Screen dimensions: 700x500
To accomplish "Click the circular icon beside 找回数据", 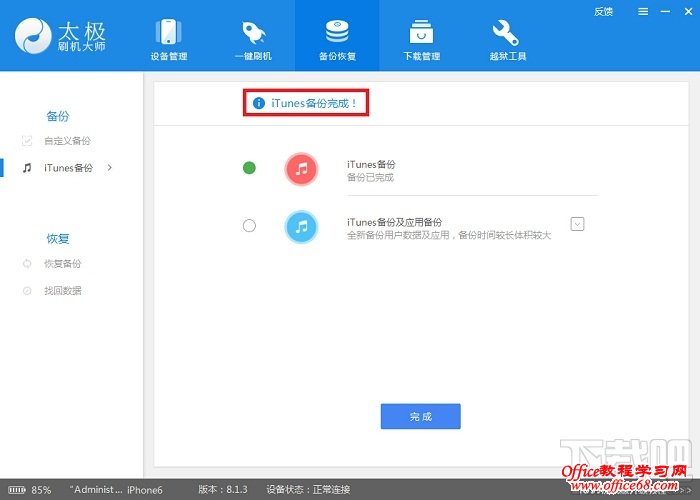I will (27, 291).
